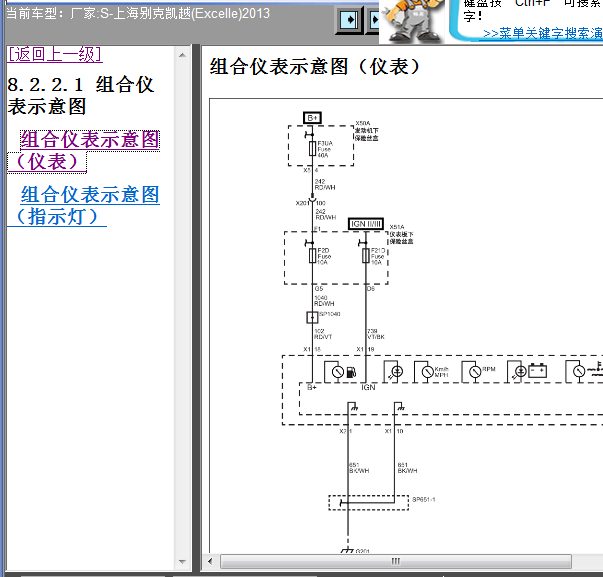Click the 组合仪表示意图（仪表）page title
The height and width of the screenshot is (577, 603).
pos(315,67)
